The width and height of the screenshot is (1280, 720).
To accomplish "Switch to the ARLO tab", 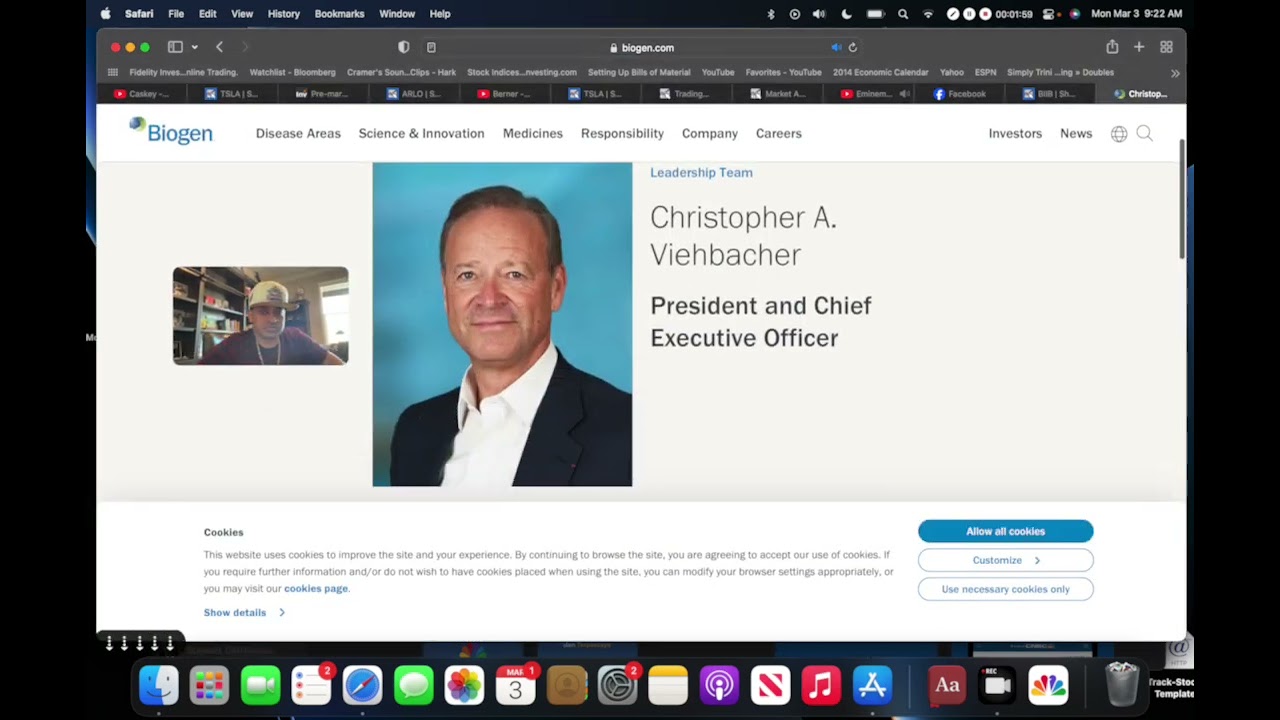I will (412, 94).
